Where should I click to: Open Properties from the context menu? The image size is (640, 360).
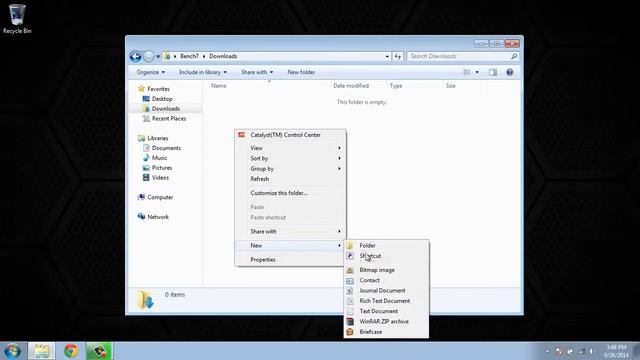pyautogui.click(x=290, y=260)
